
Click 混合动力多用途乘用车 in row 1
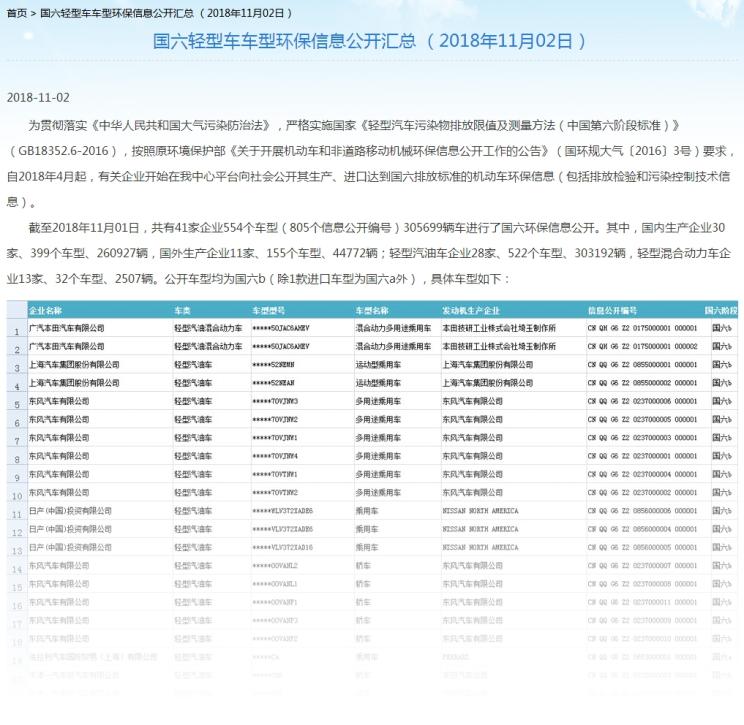(393, 328)
